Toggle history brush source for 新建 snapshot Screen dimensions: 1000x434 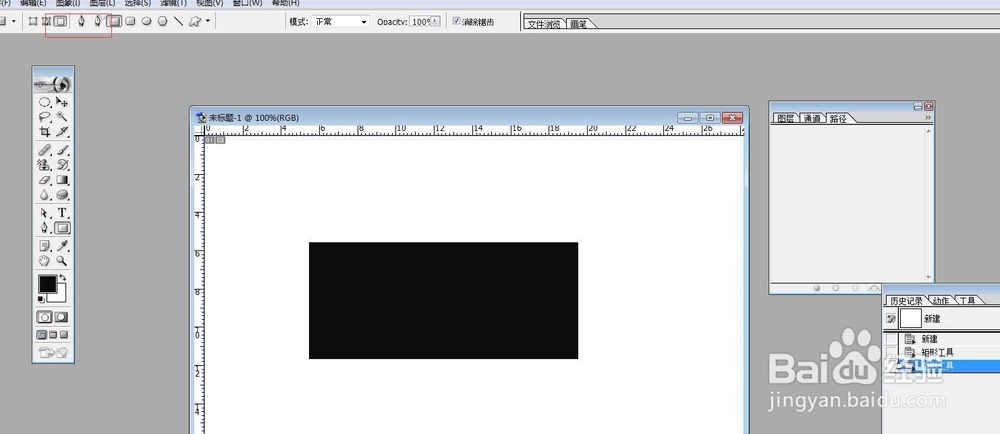pyautogui.click(x=891, y=318)
